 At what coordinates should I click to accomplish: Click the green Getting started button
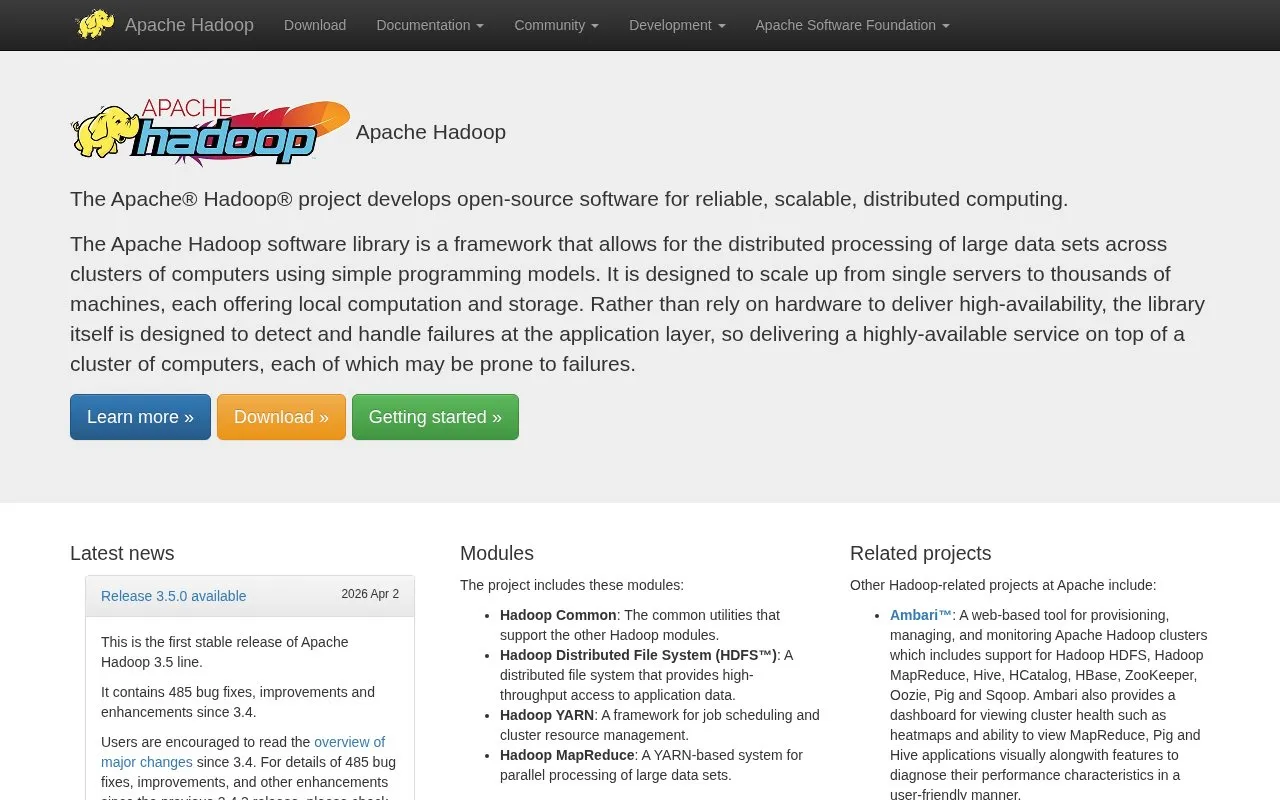435,417
